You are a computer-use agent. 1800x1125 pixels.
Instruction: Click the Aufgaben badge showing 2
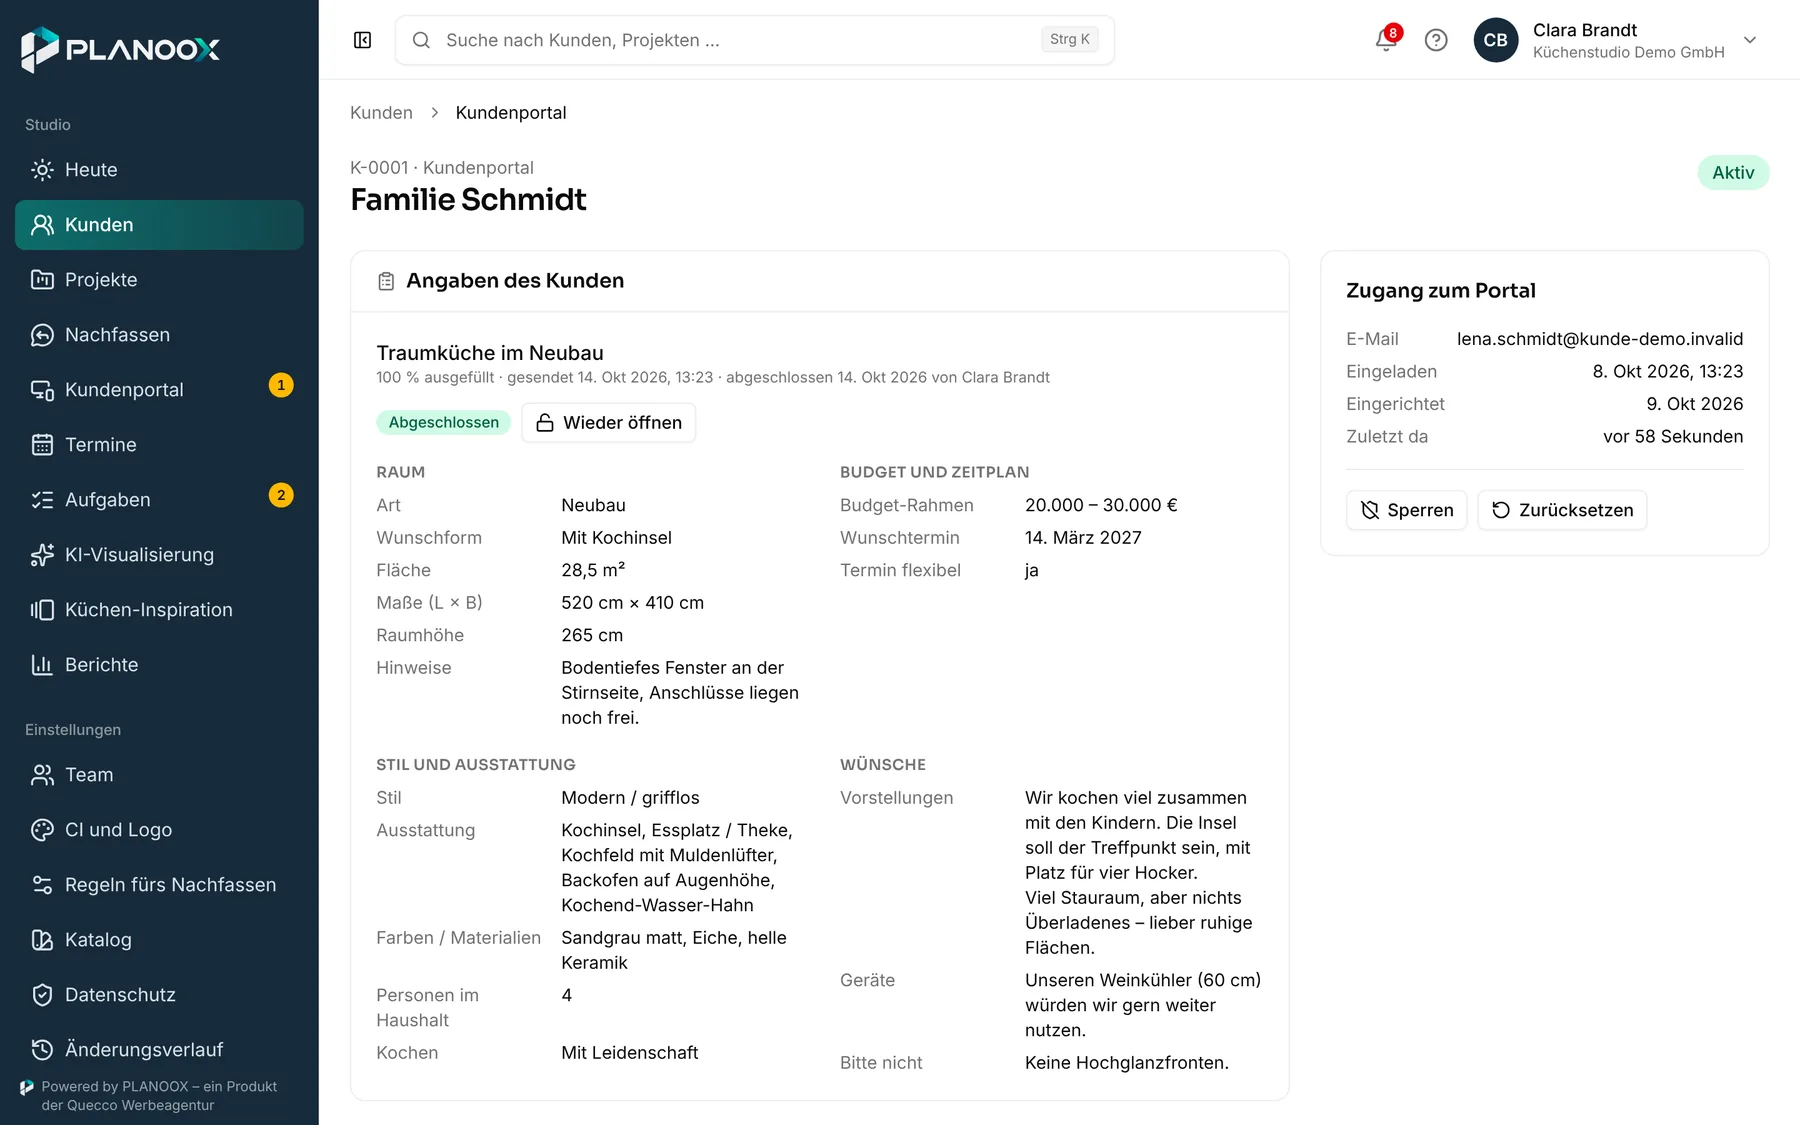tap(281, 495)
